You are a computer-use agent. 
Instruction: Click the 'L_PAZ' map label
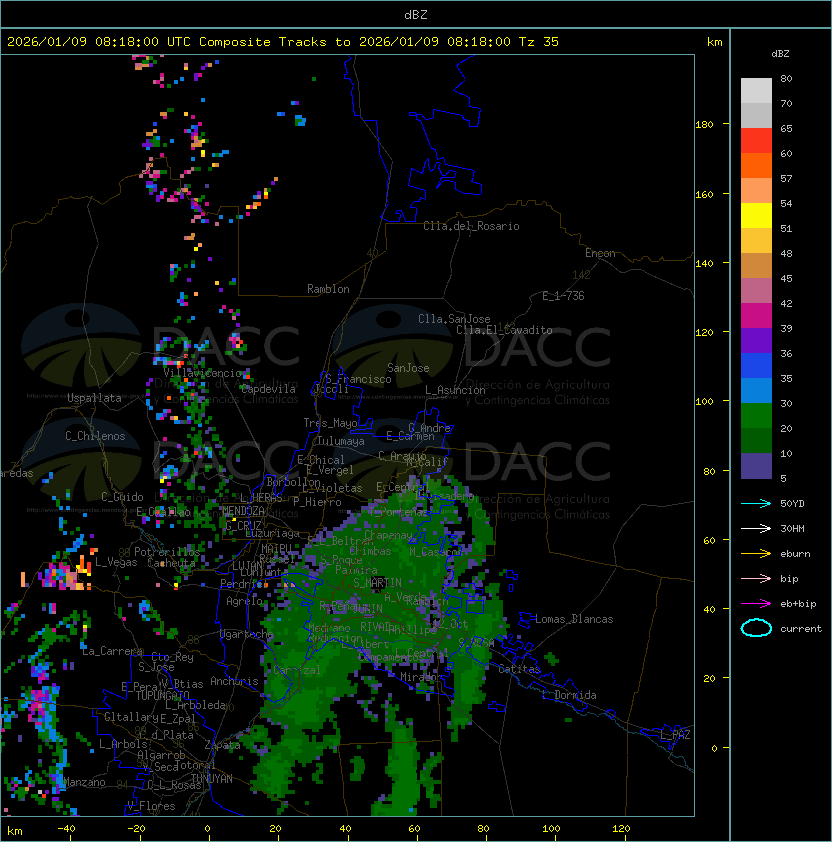(x=675, y=735)
